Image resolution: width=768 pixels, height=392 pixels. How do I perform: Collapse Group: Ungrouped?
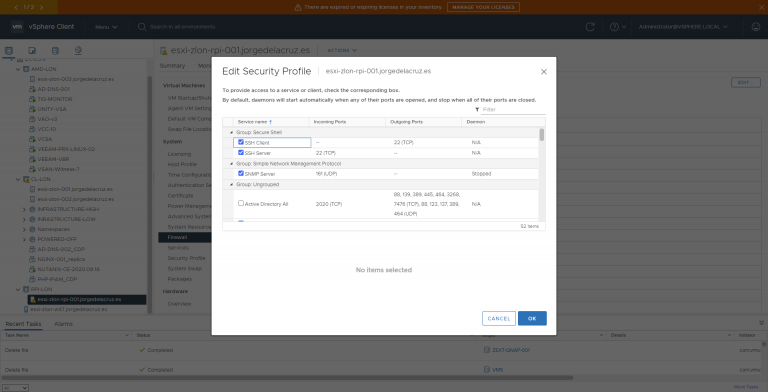[x=232, y=185]
